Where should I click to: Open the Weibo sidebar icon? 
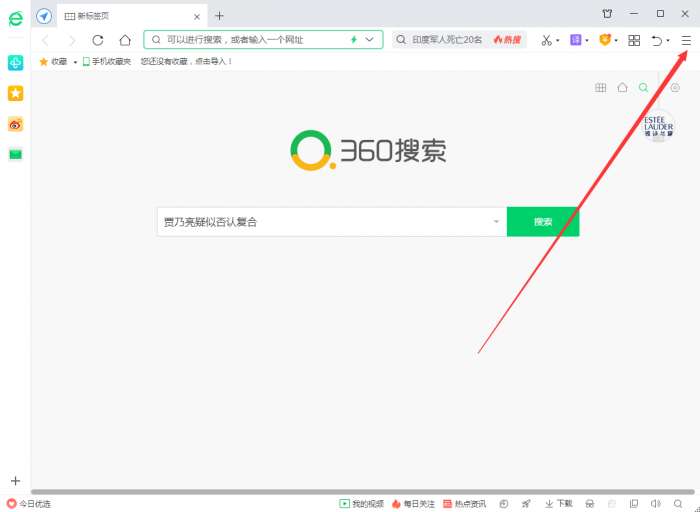pos(16,125)
